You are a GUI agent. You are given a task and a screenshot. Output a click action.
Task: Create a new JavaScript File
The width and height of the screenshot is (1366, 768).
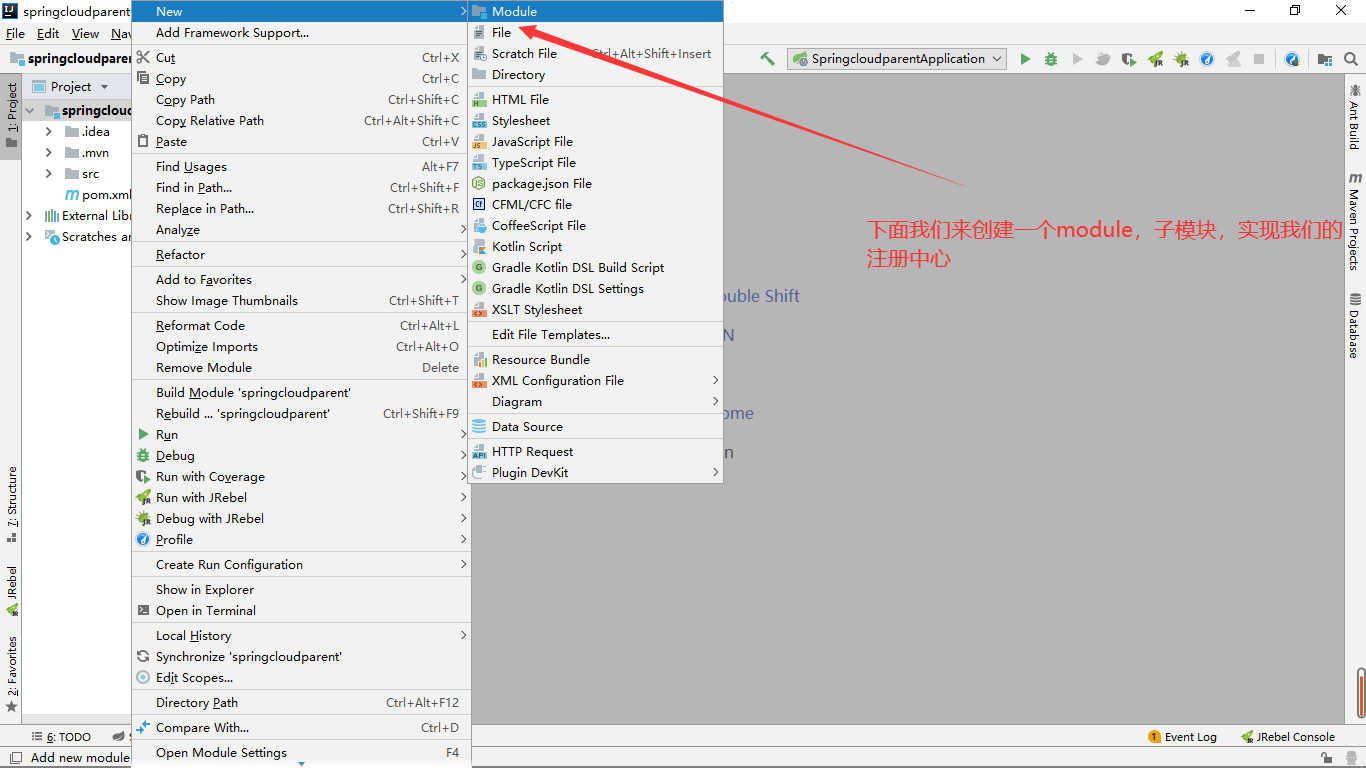(595, 142)
